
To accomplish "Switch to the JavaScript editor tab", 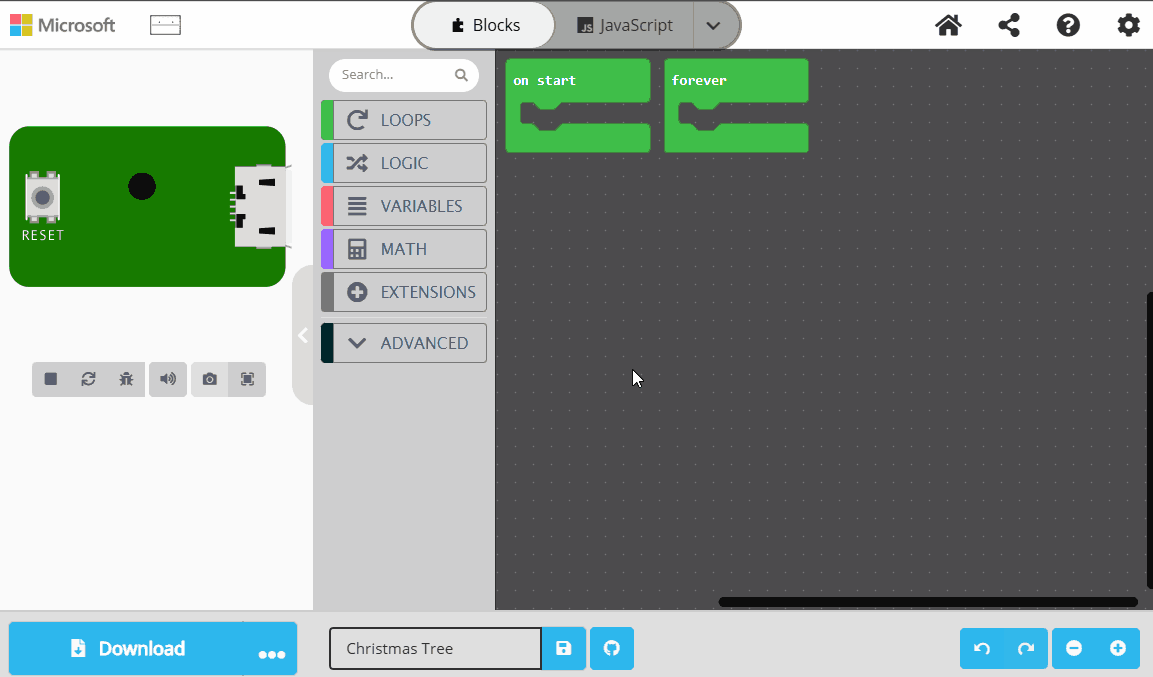I will (x=625, y=25).
